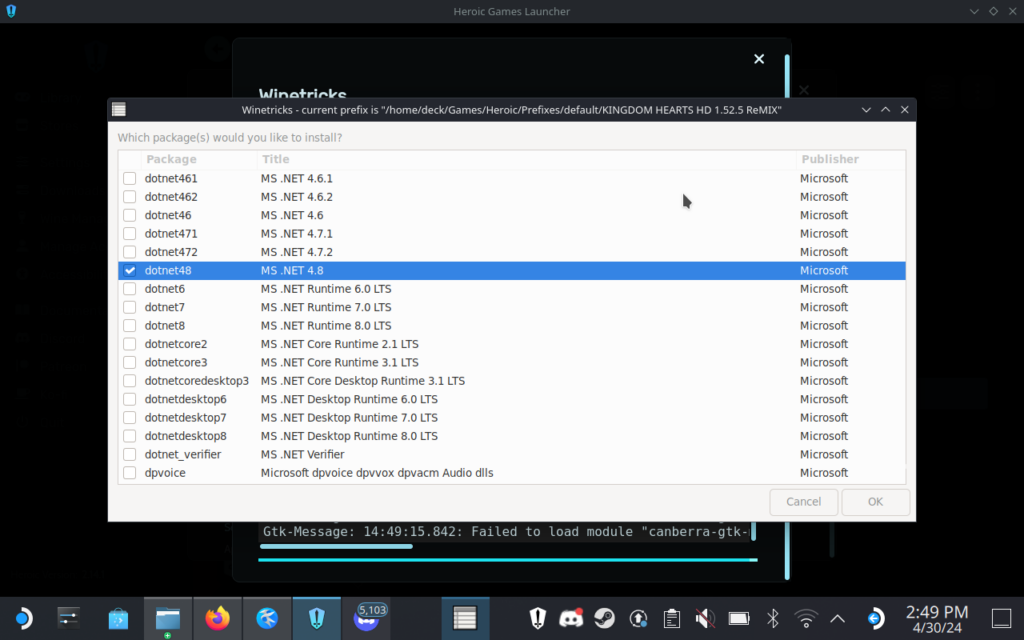The height and width of the screenshot is (640, 1024).
Task: Open clipboard tray icon
Action: (671, 618)
